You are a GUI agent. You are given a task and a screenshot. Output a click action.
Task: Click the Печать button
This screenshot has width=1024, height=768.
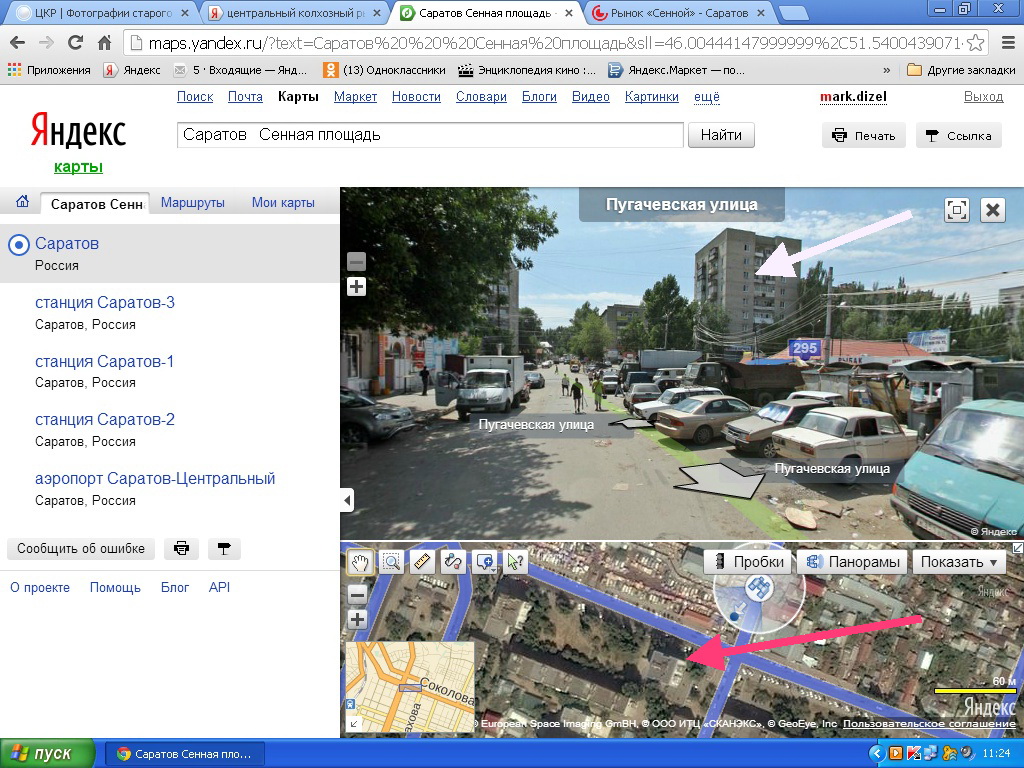click(863, 135)
